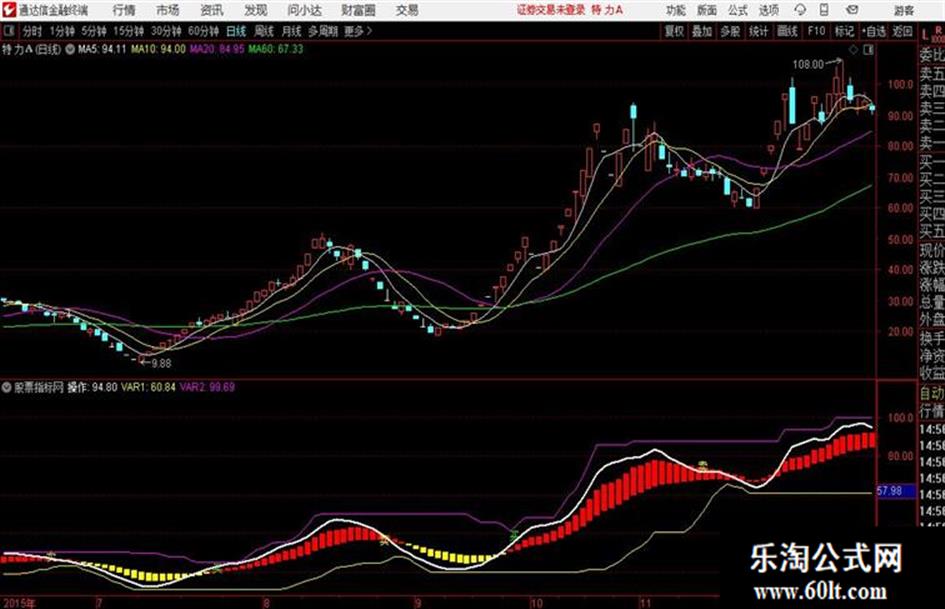Open the 资讯 menu
This screenshot has width=945, height=609.
click(x=212, y=10)
